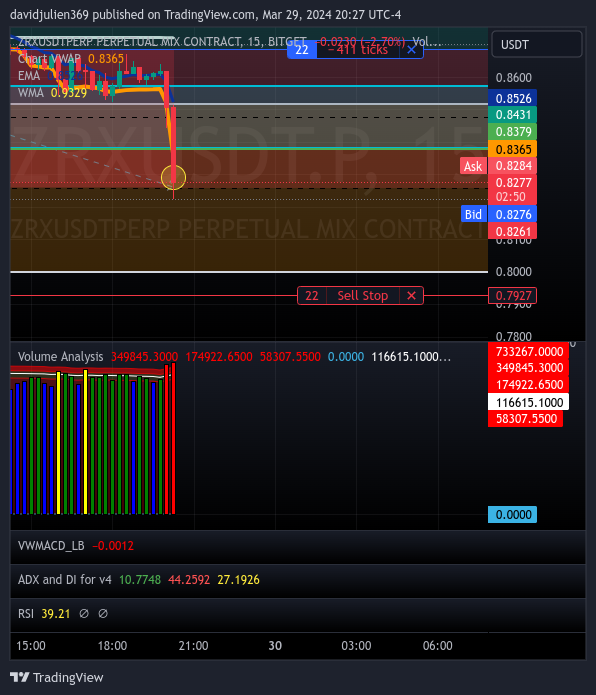The image size is (596, 695).
Task: Click the 0.8261 red price label
Action: (513, 231)
